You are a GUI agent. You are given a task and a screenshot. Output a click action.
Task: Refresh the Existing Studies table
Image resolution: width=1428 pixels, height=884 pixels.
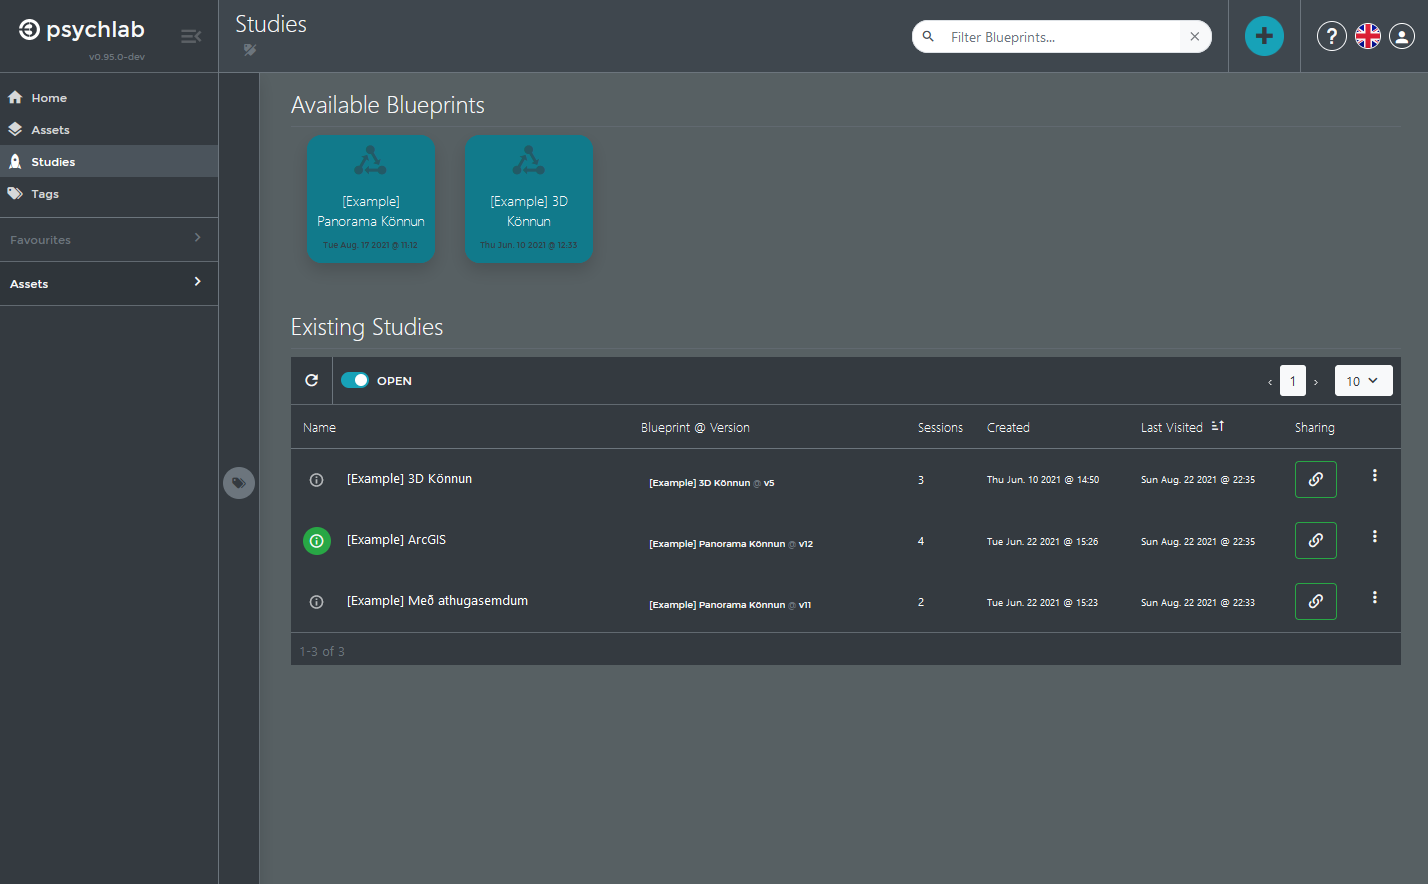(x=311, y=380)
